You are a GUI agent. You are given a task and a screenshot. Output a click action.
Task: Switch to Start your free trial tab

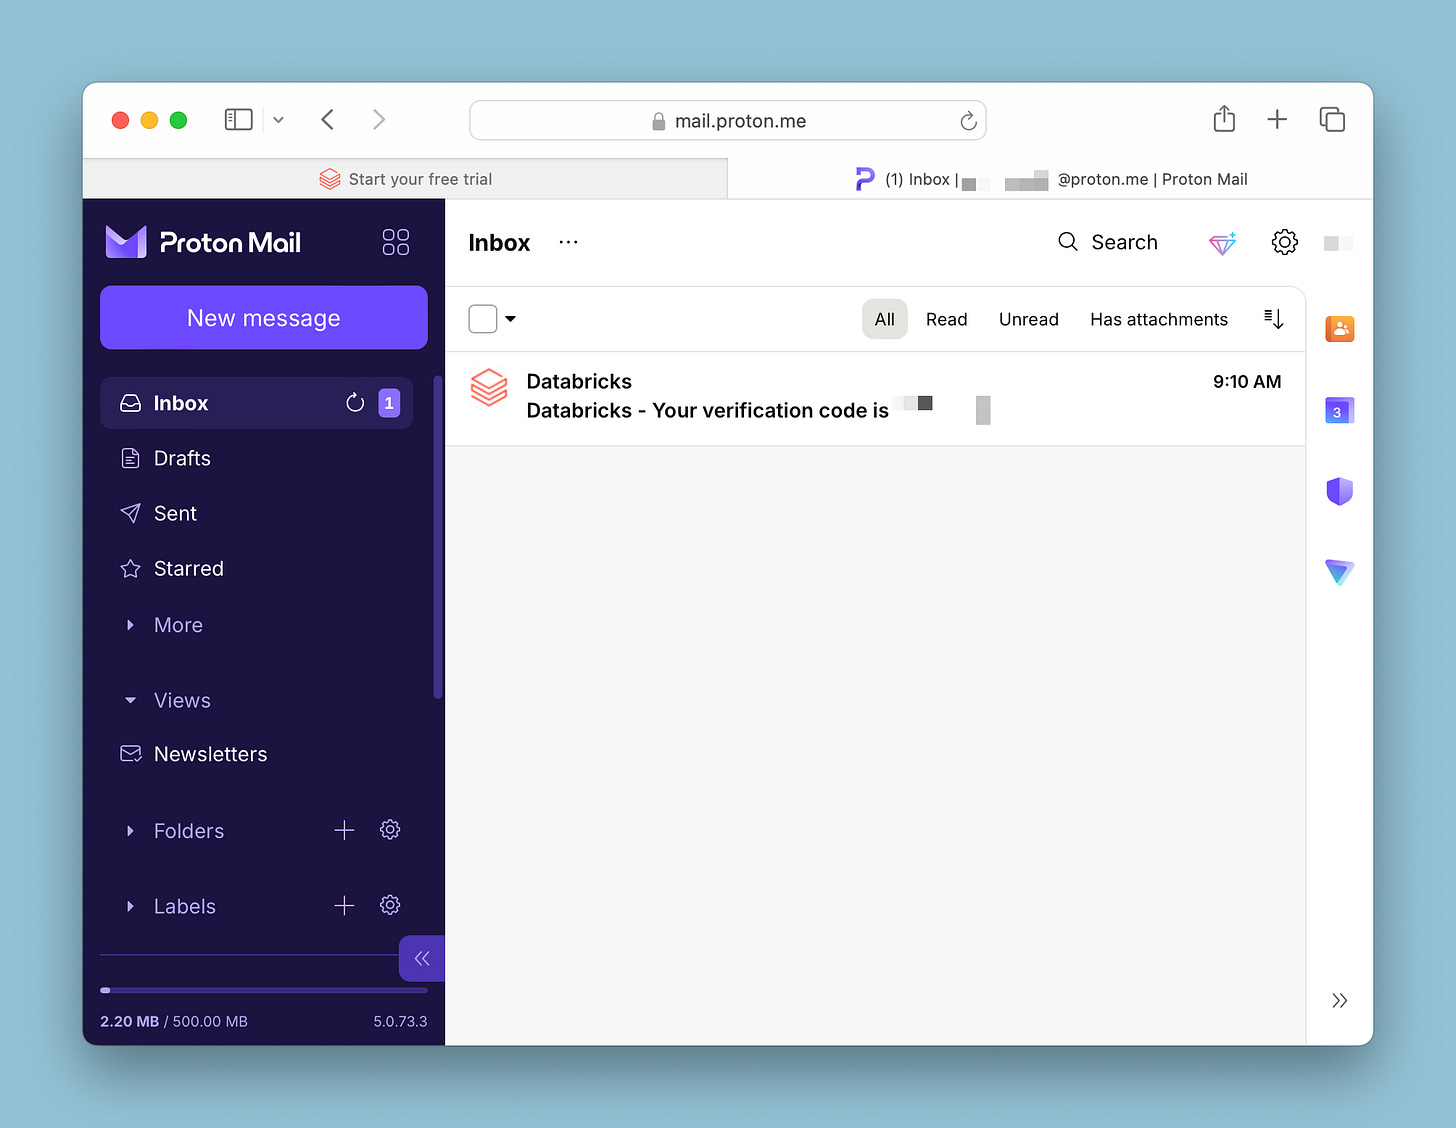405,179
